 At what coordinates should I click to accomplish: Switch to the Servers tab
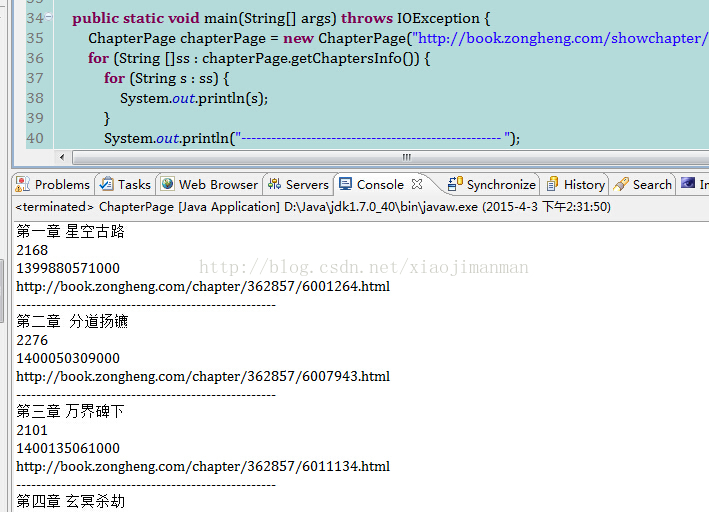(298, 185)
